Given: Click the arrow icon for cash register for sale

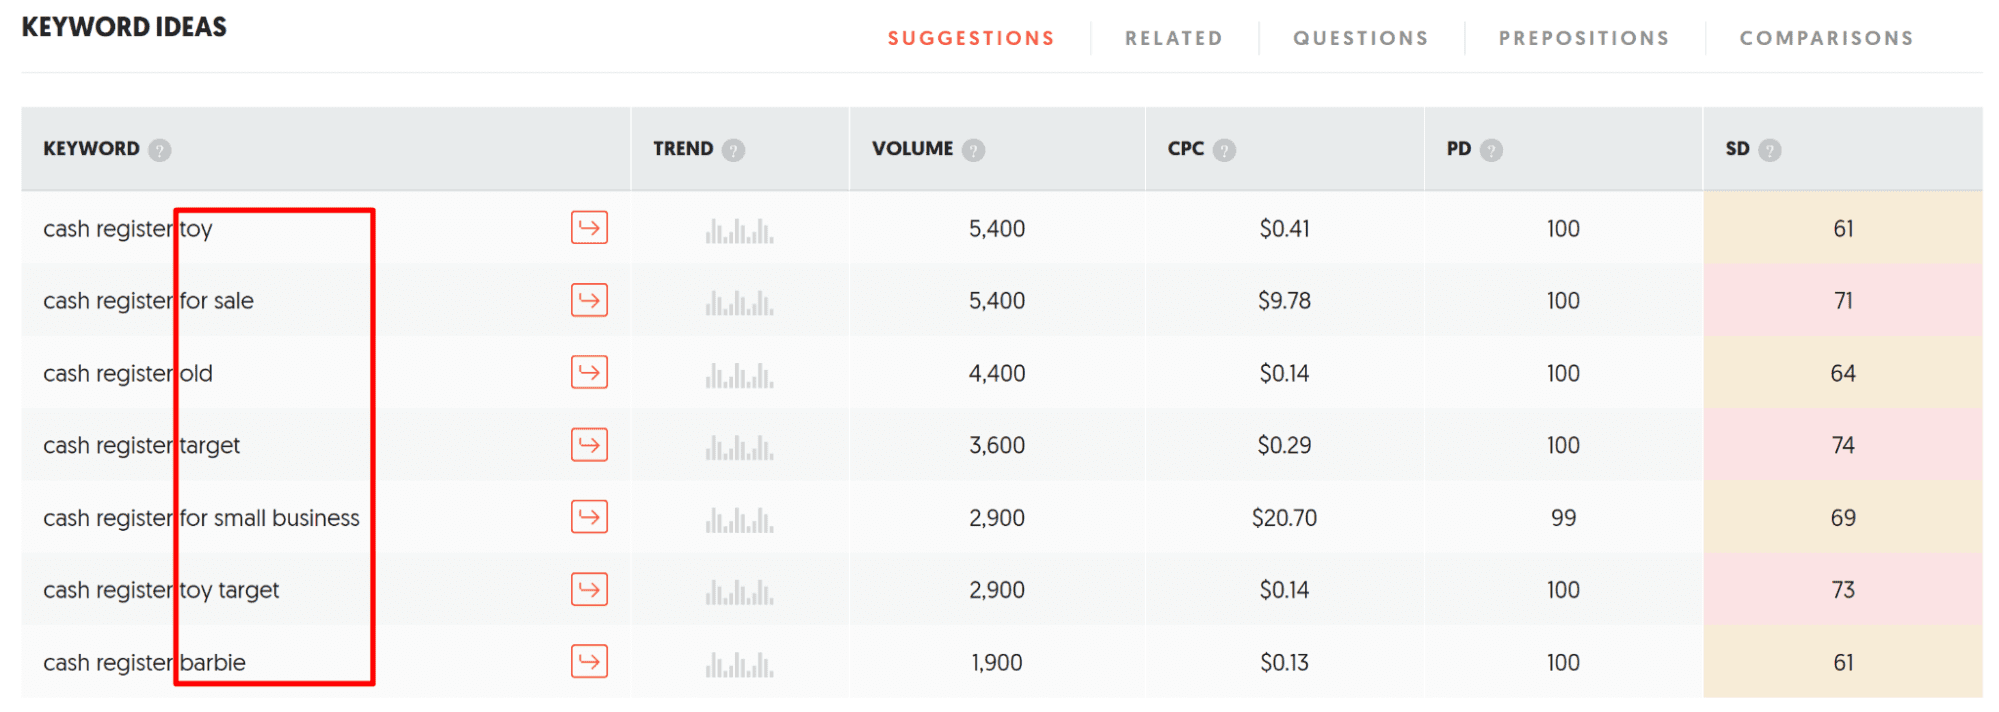Looking at the screenshot, I should click(x=589, y=300).
